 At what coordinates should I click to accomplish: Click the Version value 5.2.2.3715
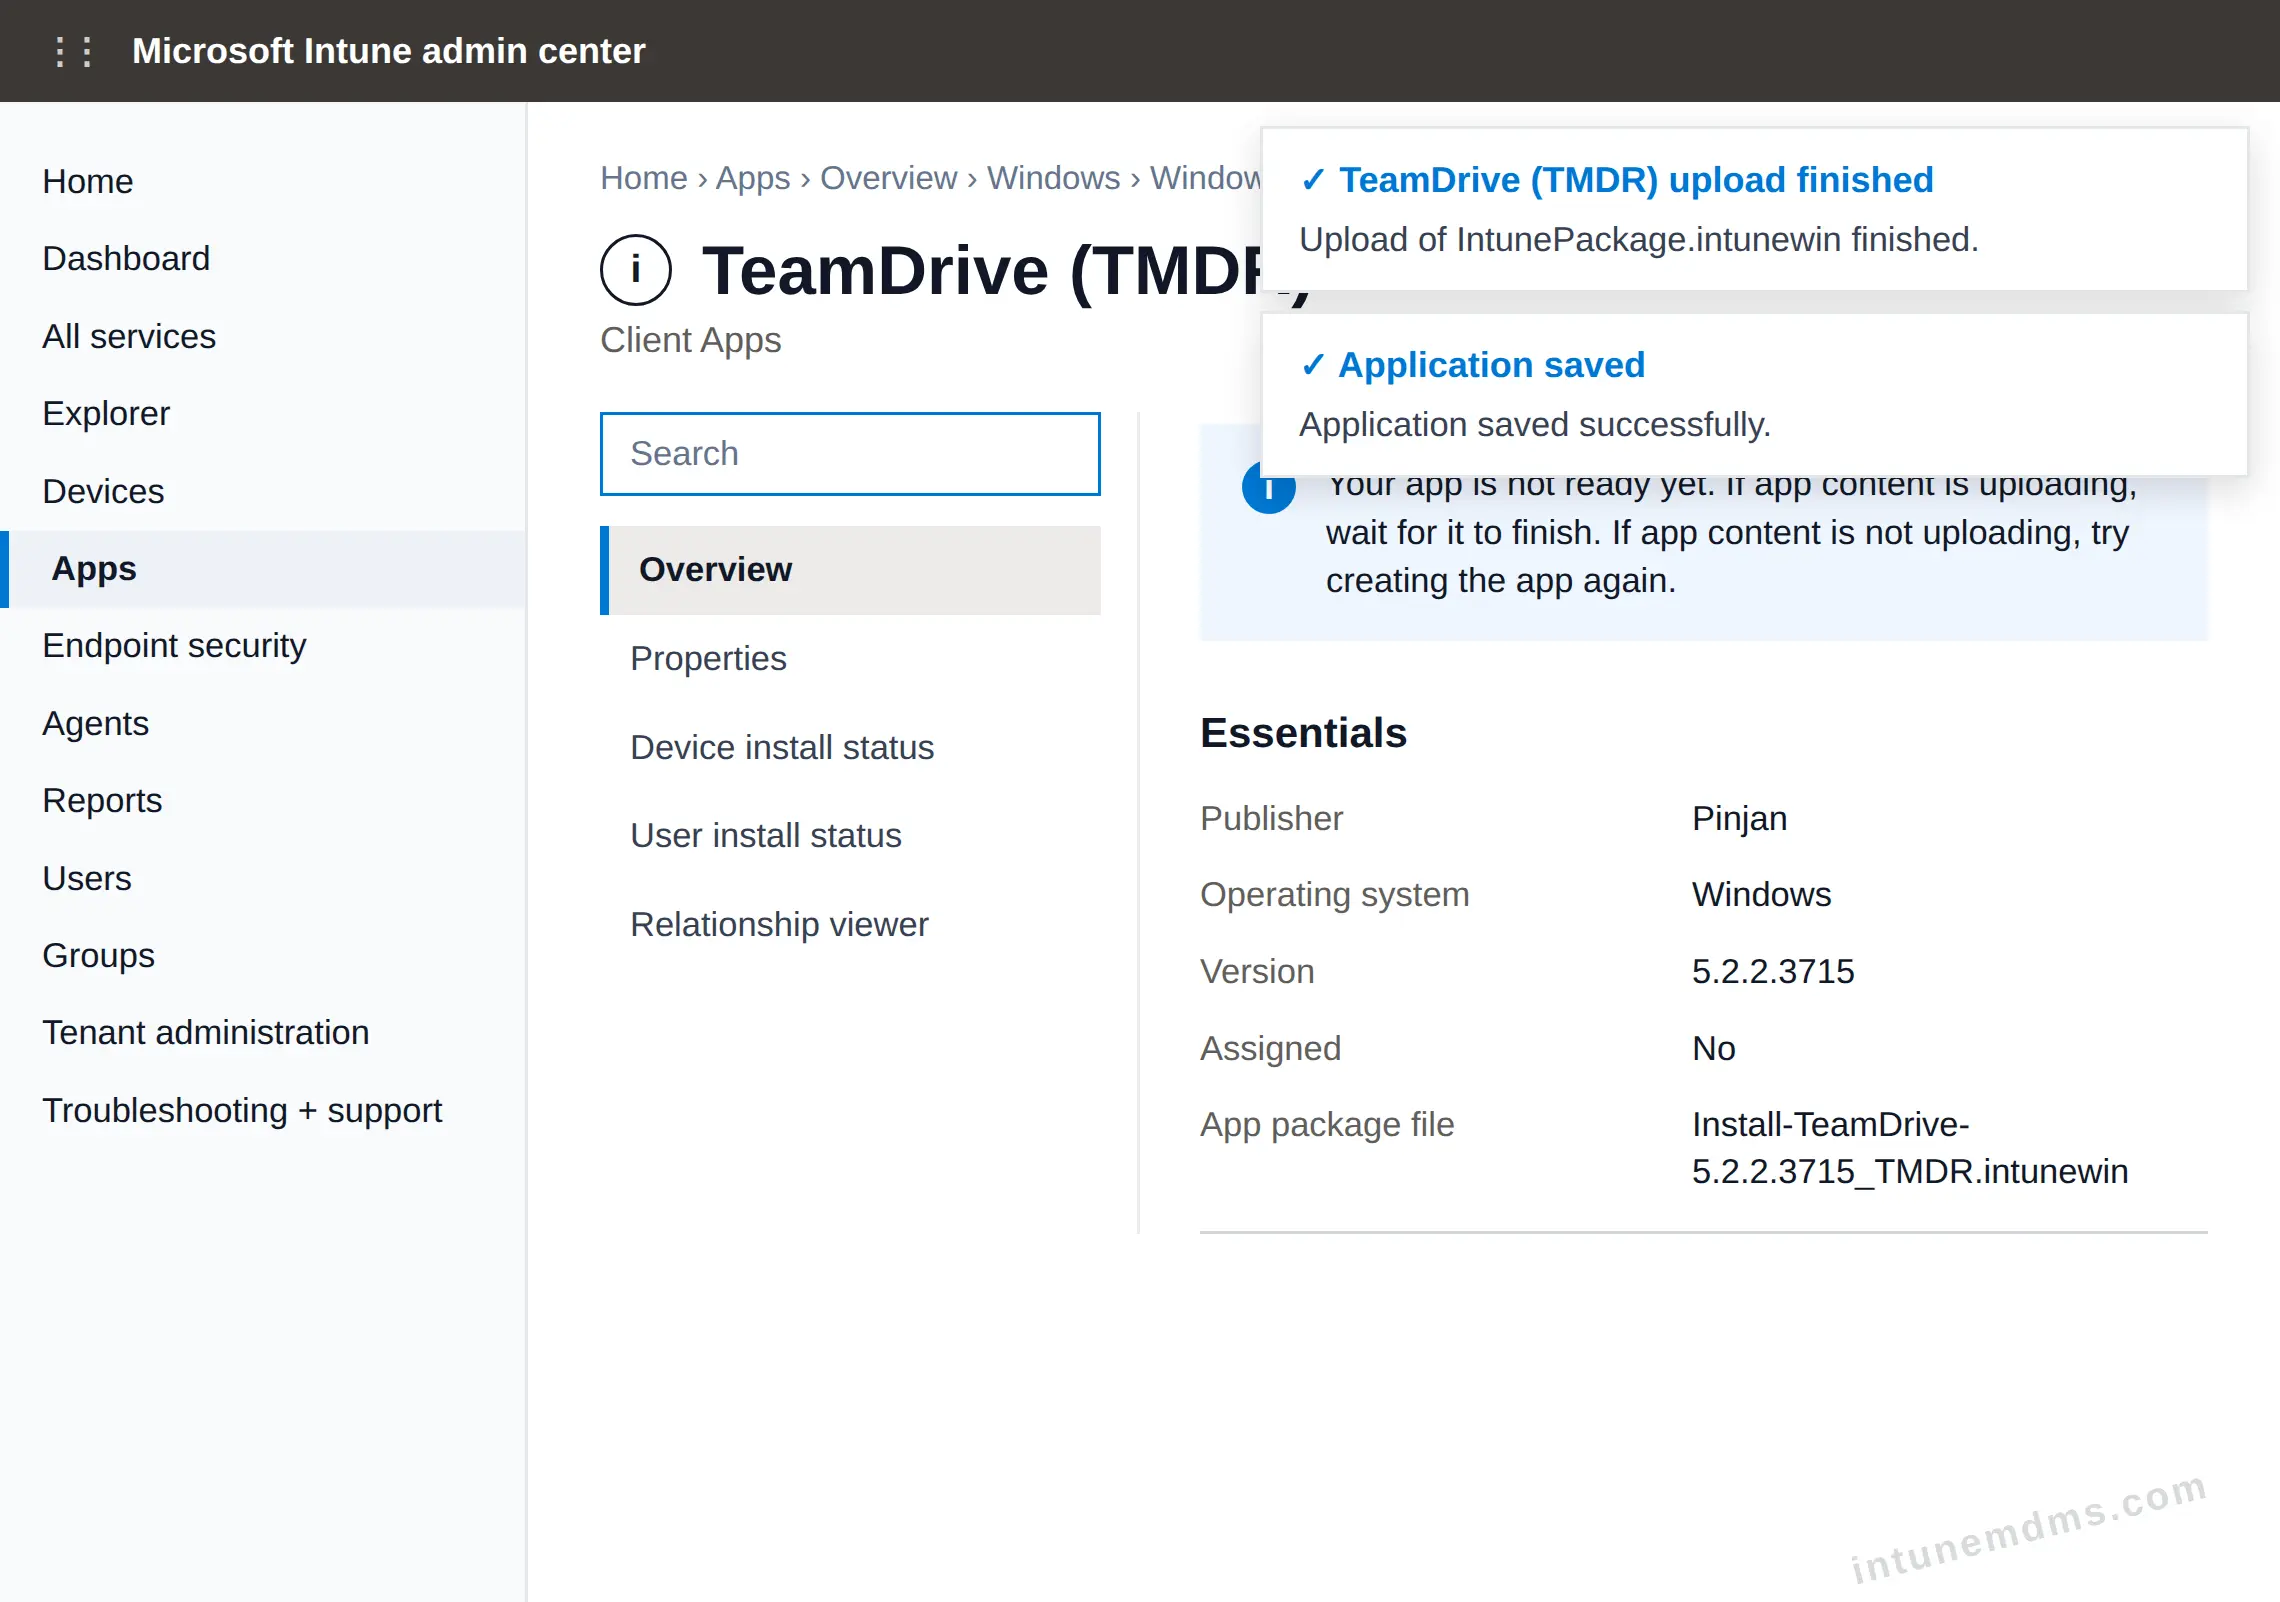pyautogui.click(x=1773, y=972)
